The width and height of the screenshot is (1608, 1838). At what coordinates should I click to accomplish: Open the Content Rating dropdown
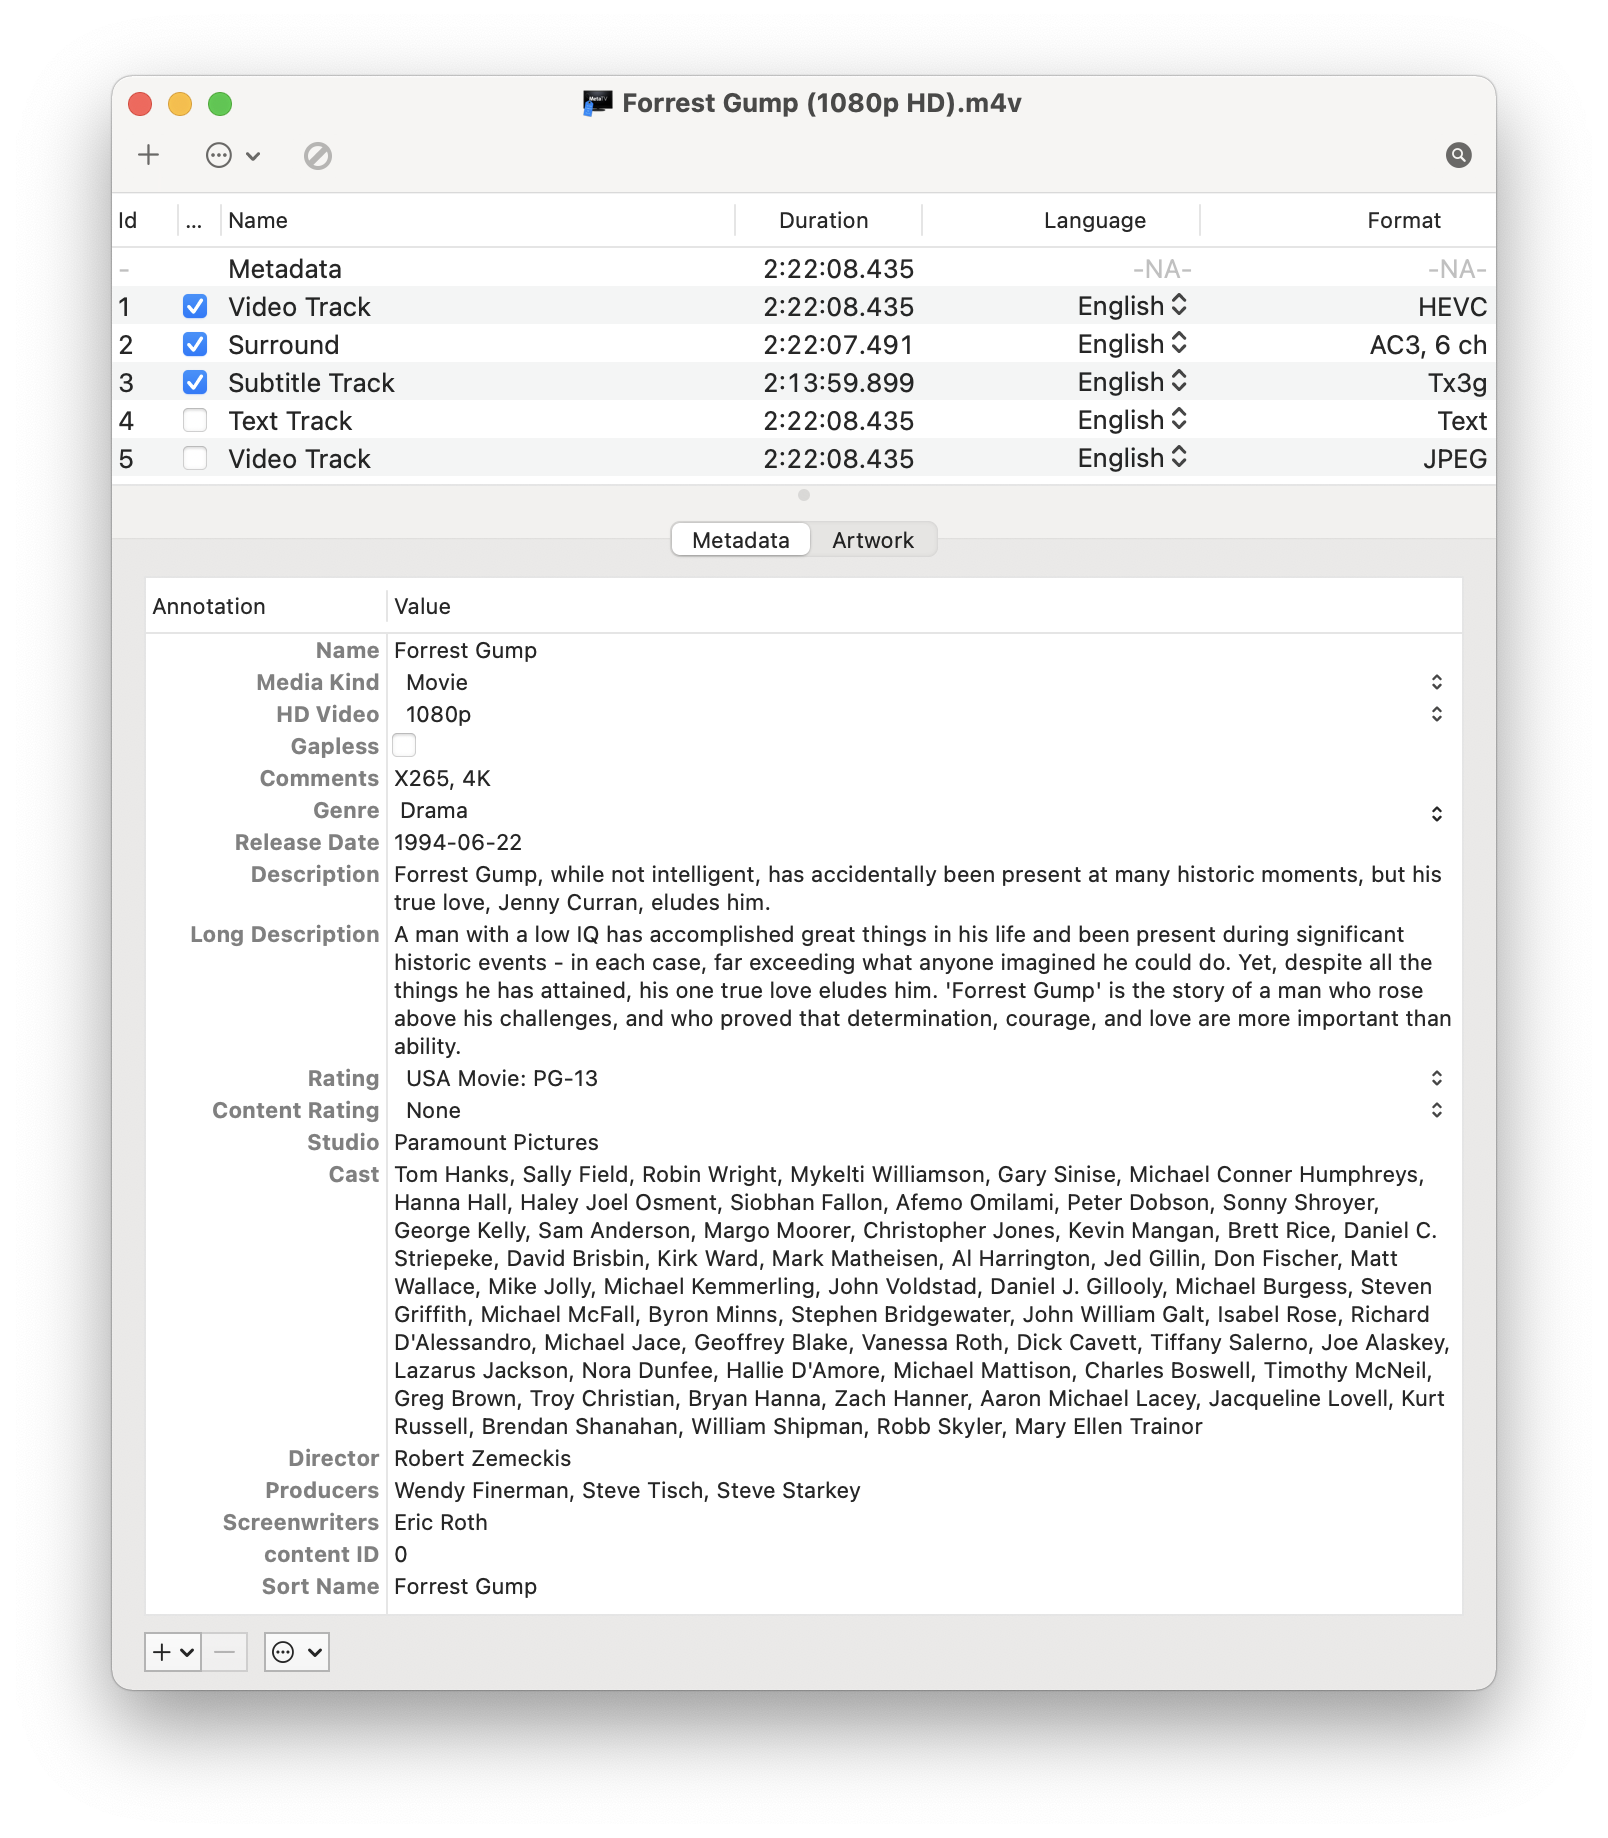pyautogui.click(x=923, y=1110)
